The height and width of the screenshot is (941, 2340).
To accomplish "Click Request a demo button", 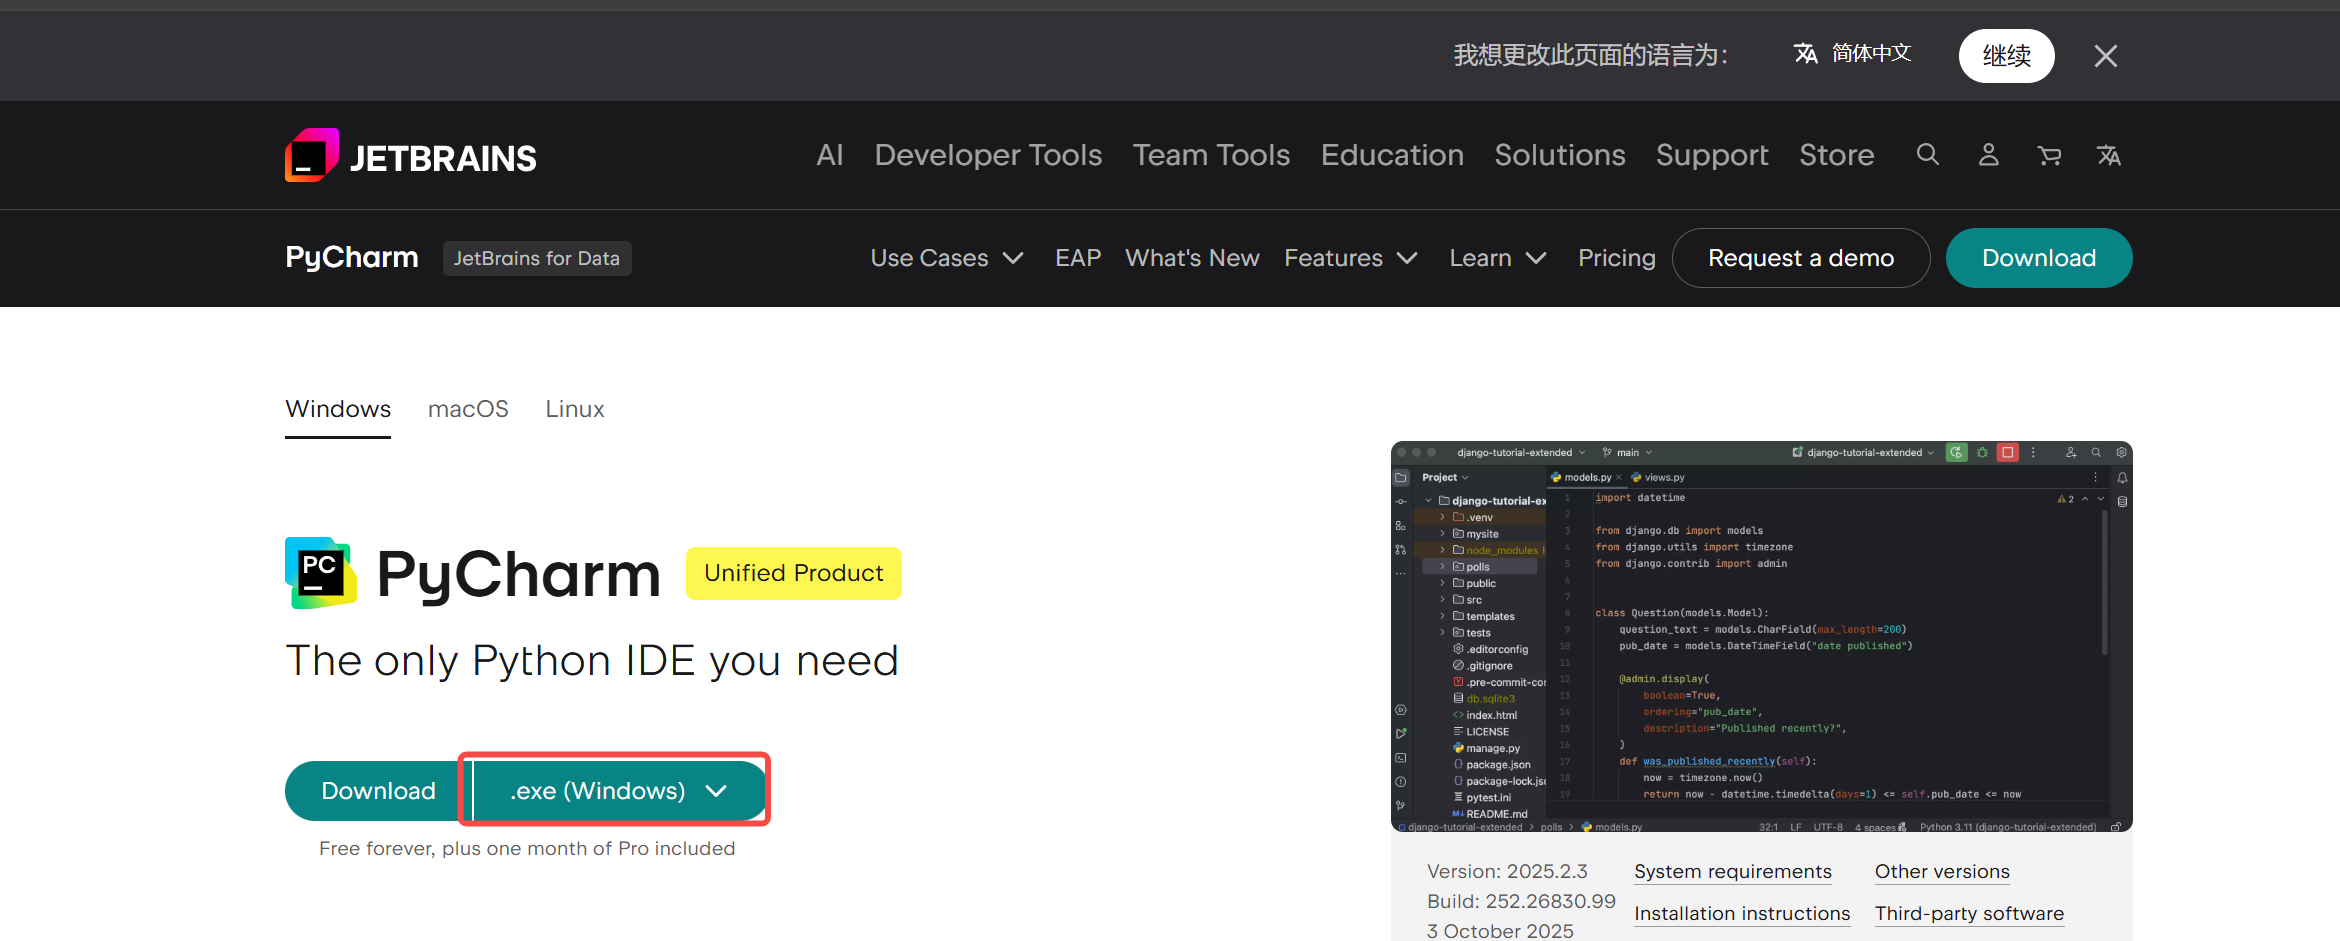I will pos(1801,258).
